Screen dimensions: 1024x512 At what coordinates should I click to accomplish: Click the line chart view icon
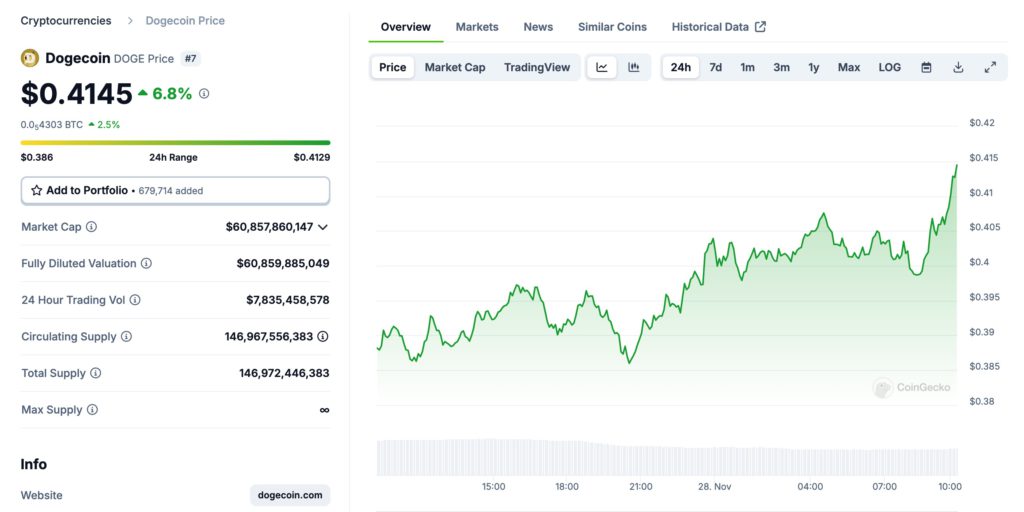(602, 67)
